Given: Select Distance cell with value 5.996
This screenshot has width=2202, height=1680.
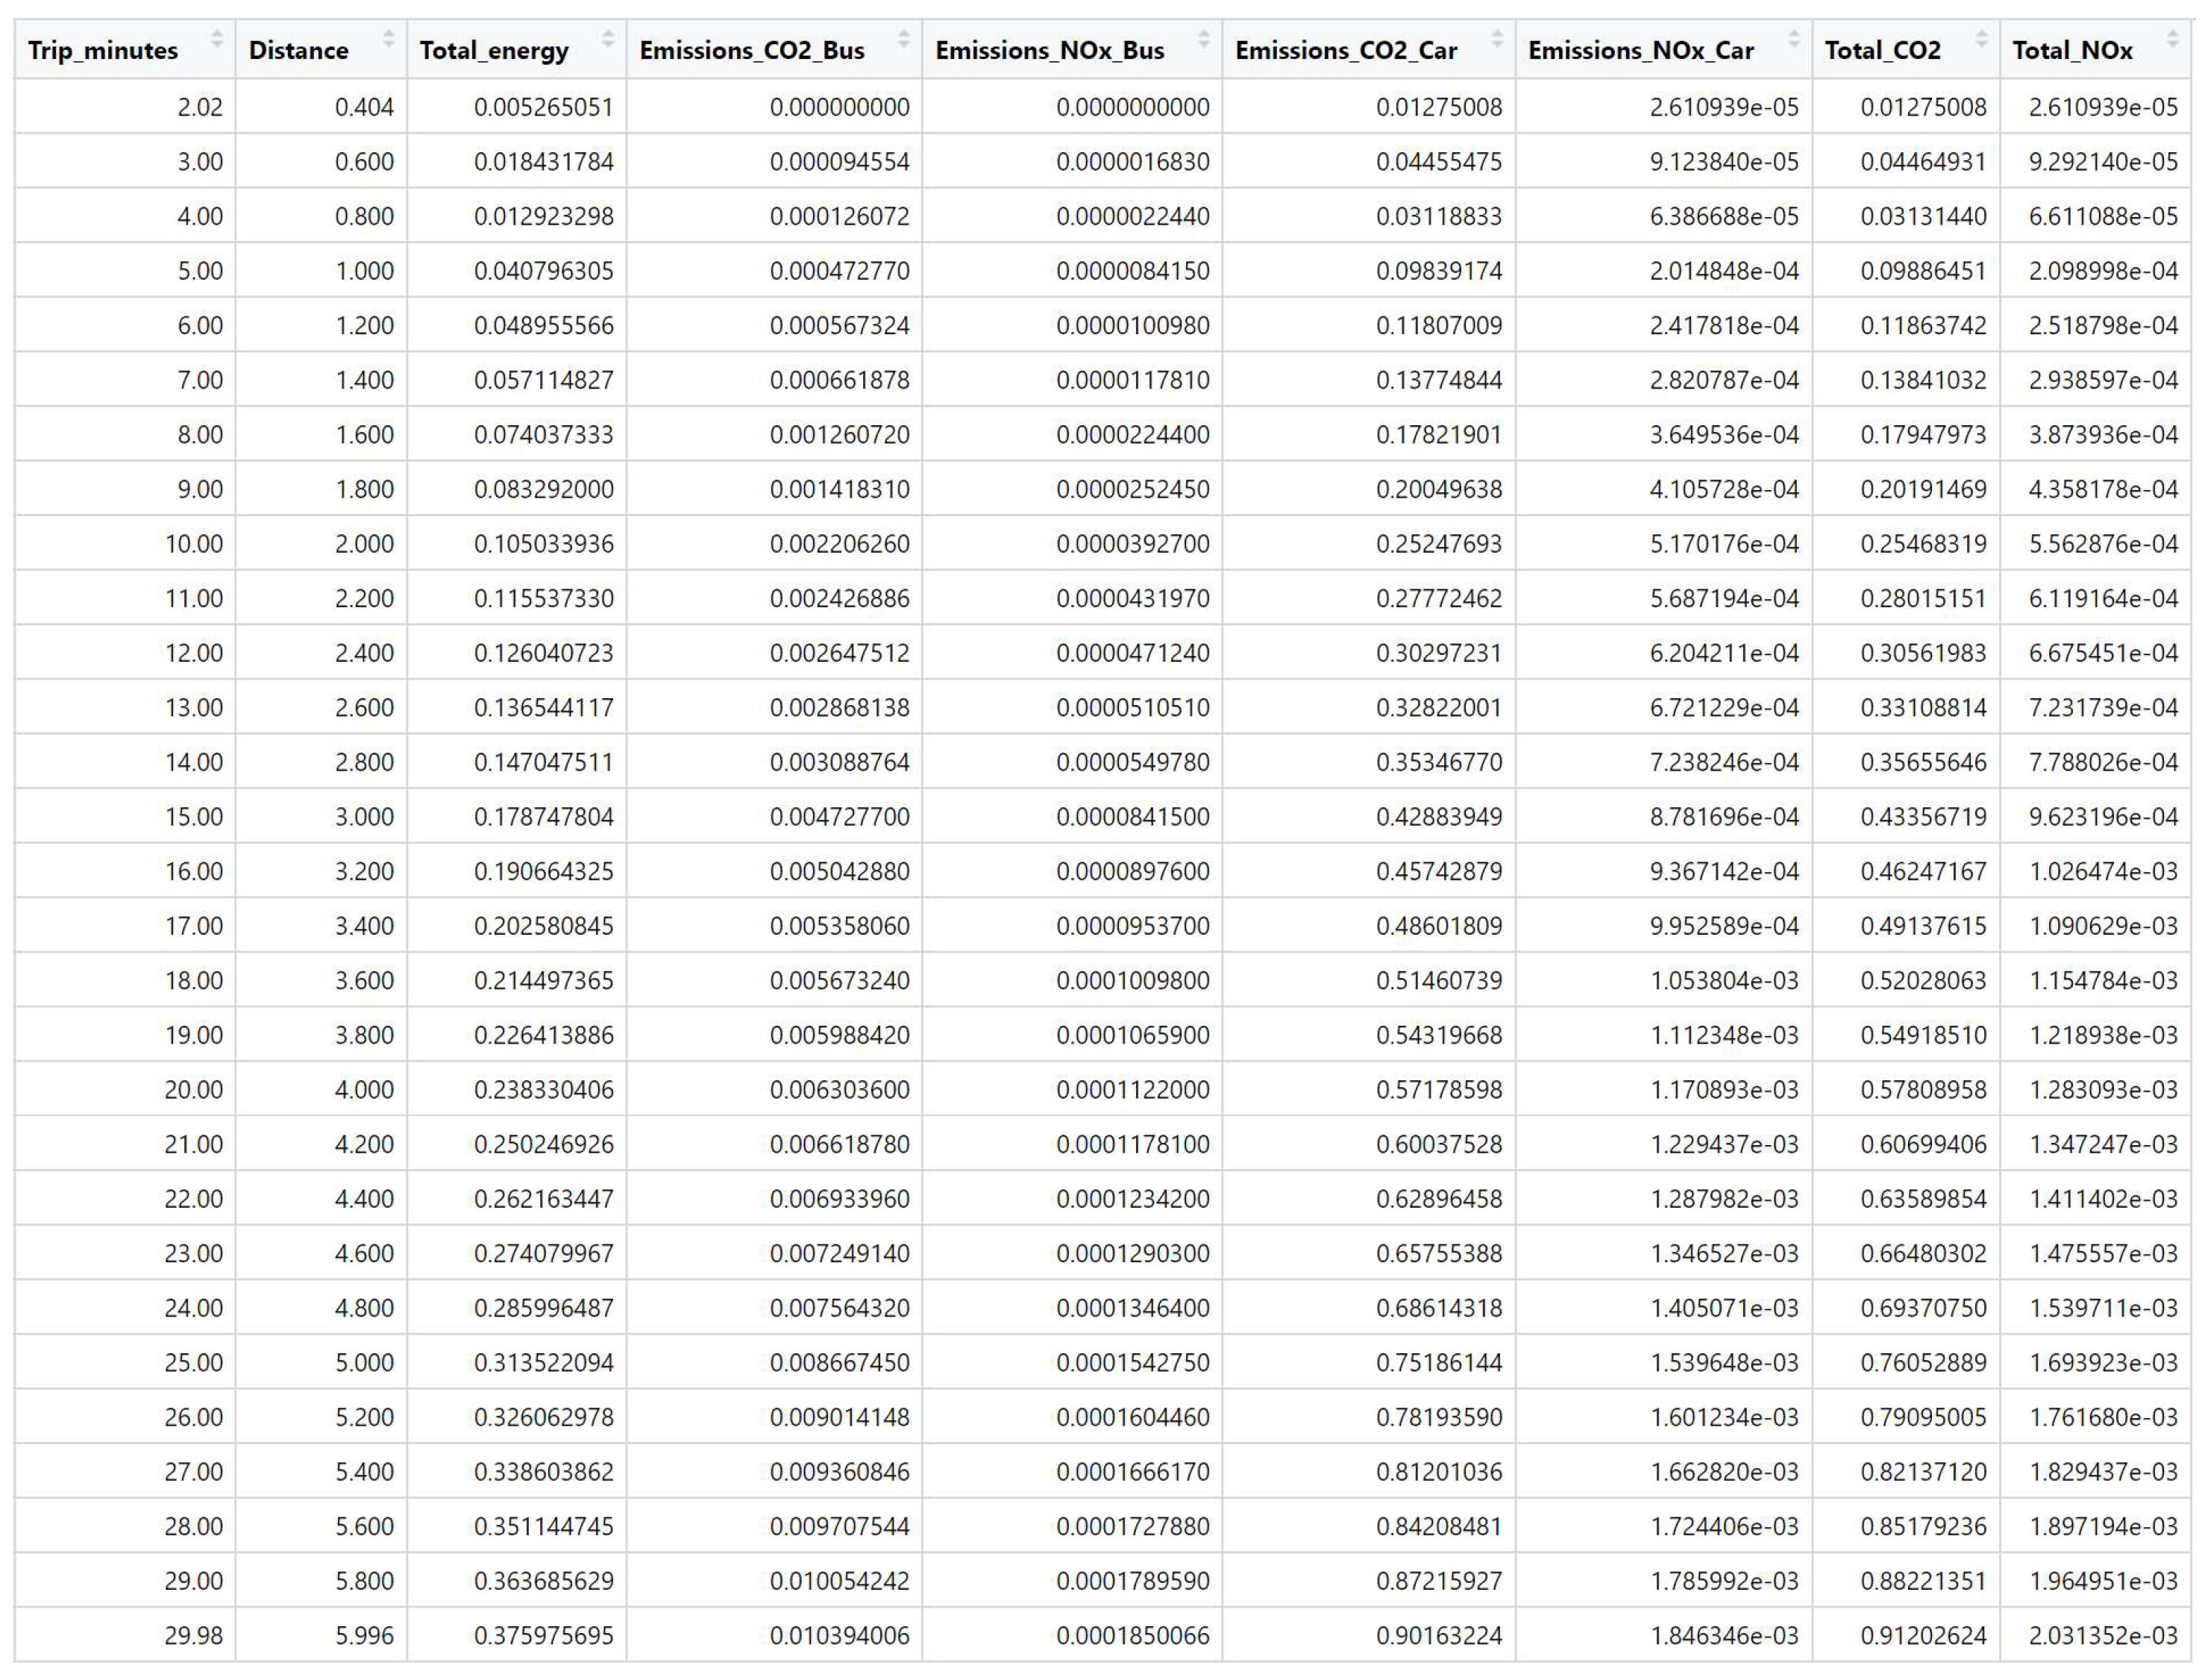Looking at the screenshot, I should [x=364, y=1635].
